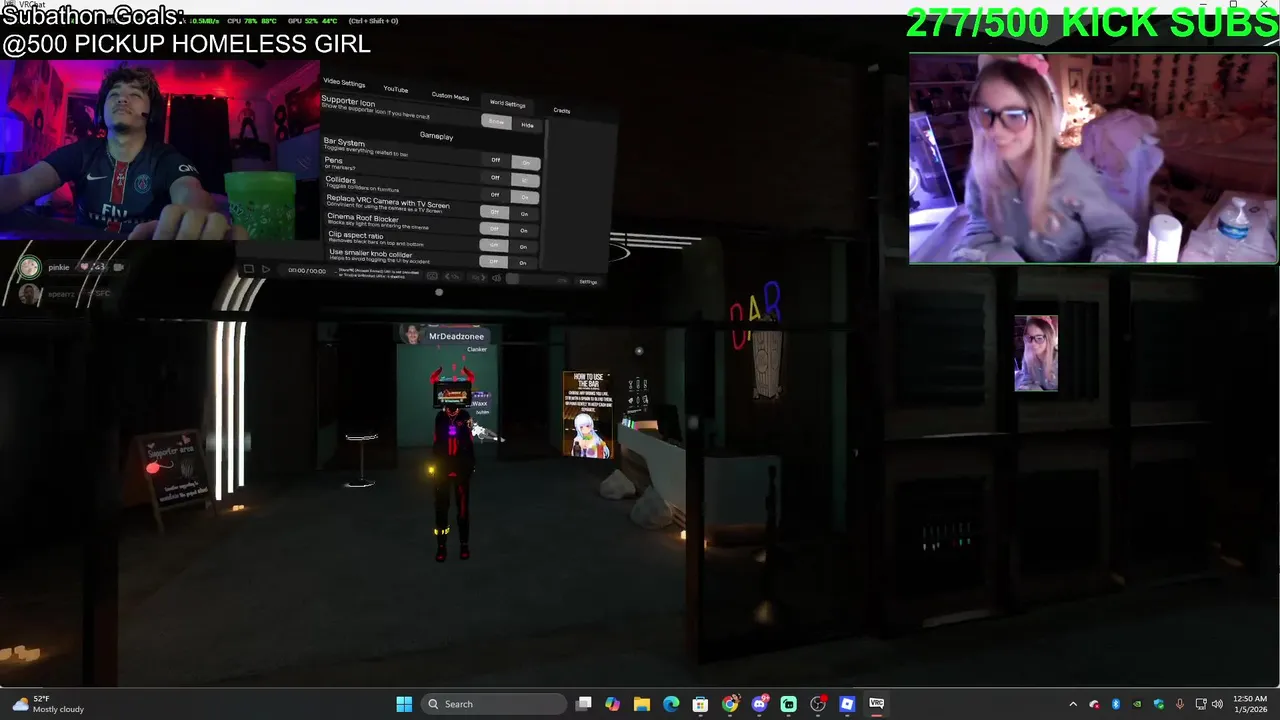Click the Windows taskbar Search box
This screenshot has width=1280, height=720.
coord(494,704)
